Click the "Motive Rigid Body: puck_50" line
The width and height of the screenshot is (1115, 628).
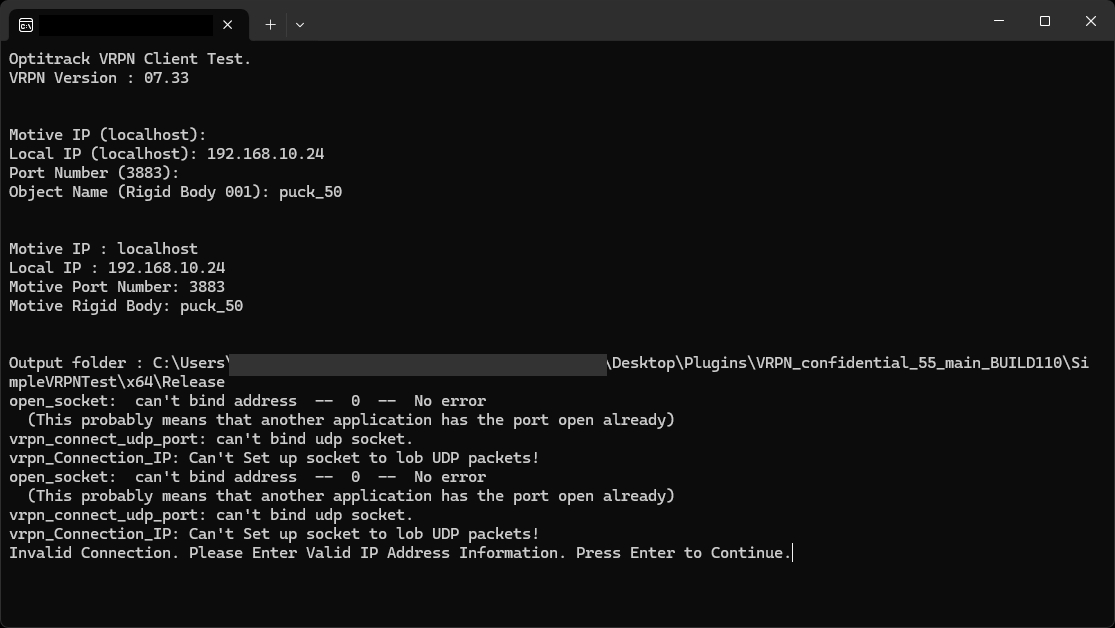point(126,306)
